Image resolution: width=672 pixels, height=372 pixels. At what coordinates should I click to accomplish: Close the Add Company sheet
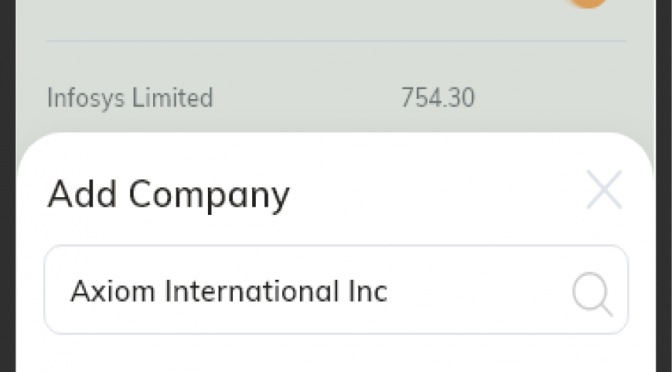click(604, 189)
